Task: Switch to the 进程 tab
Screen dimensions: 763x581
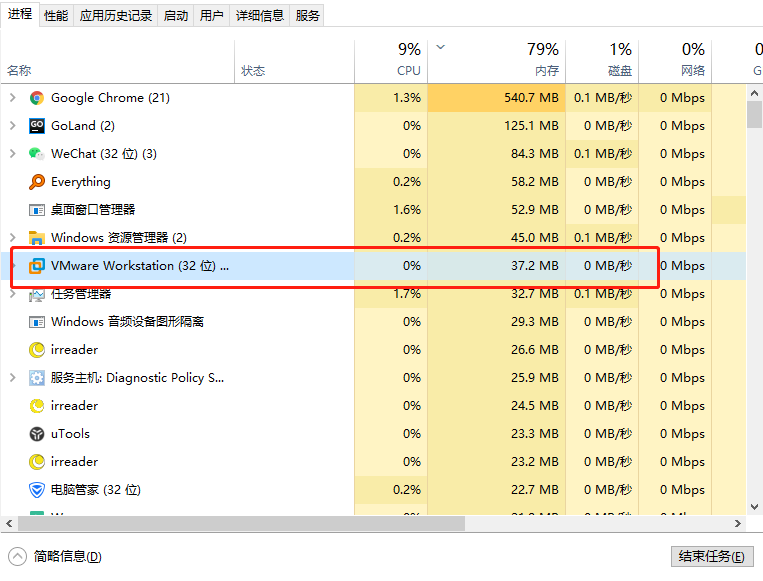Action: pyautogui.click(x=20, y=14)
